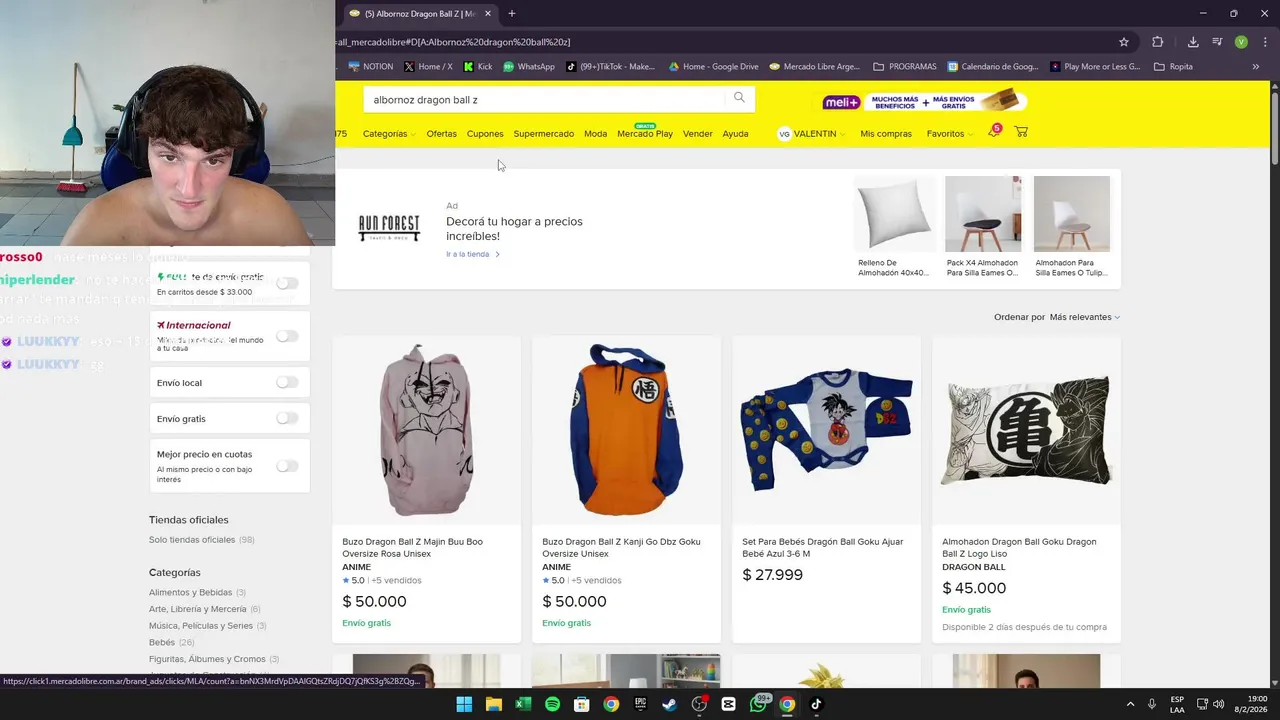Open Supermercado section

(544, 133)
